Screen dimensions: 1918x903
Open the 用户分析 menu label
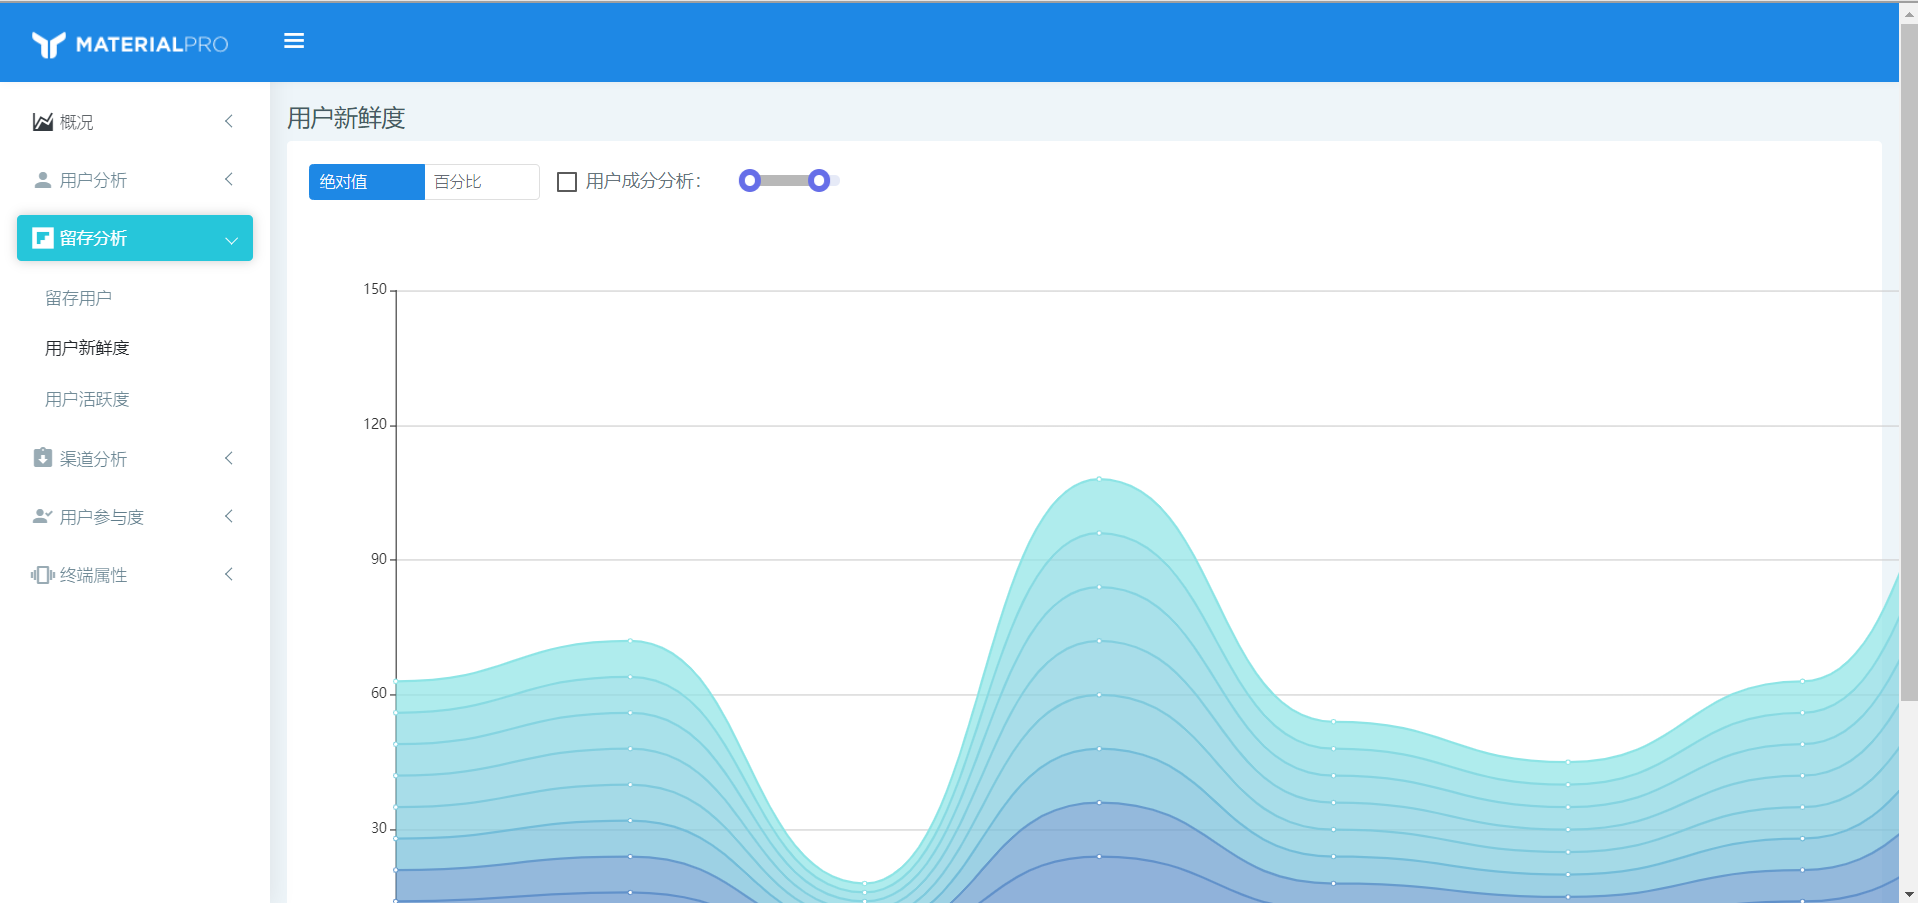click(x=93, y=180)
